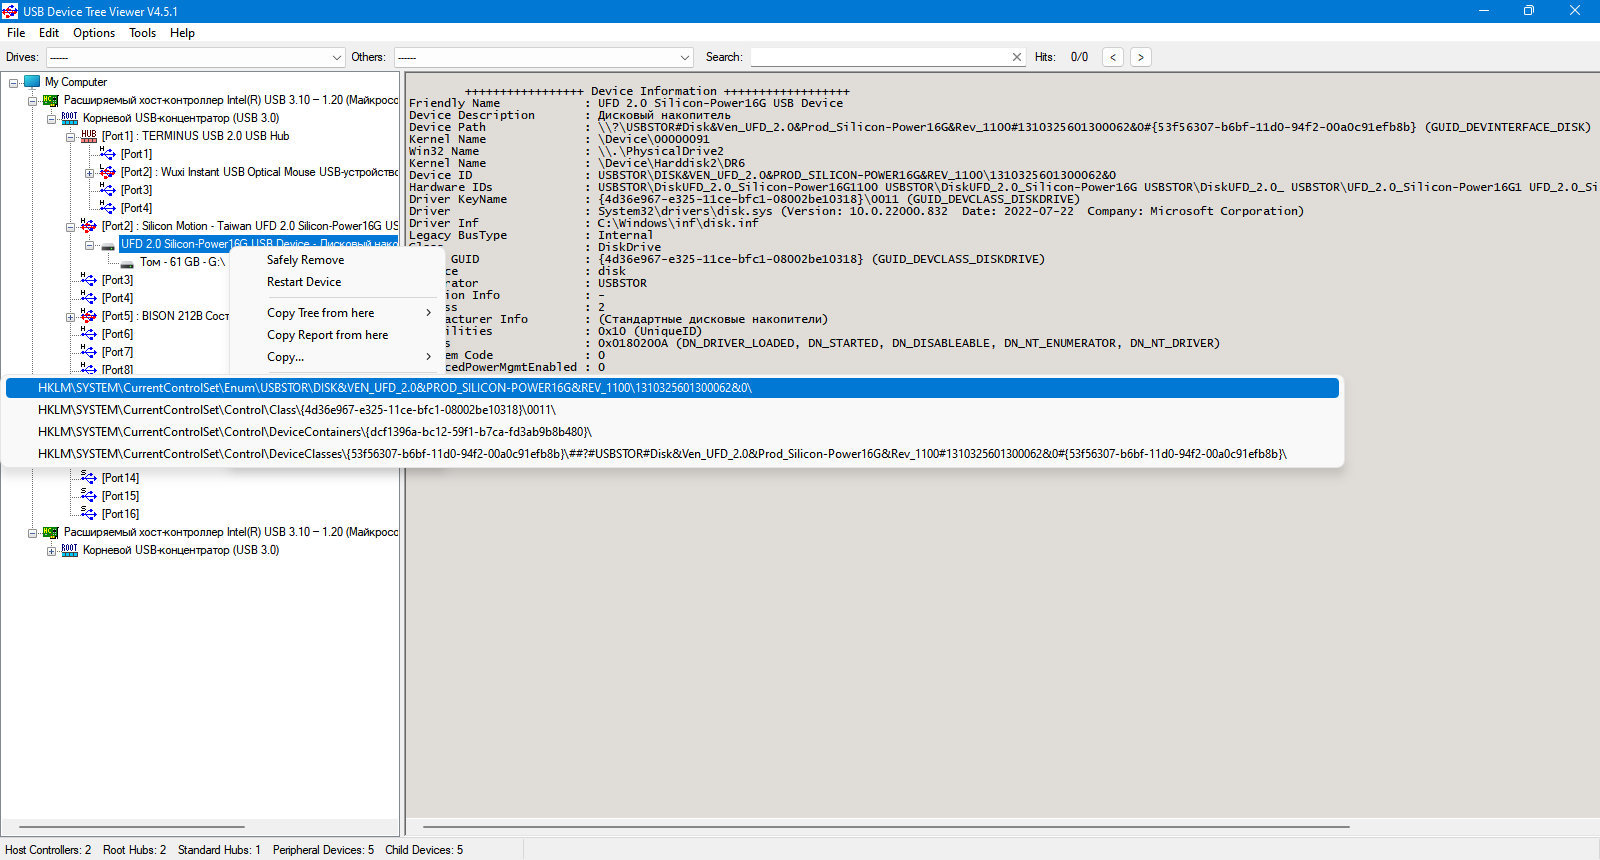Click the Silicon Motion Port2 device icon
This screenshot has width=1600, height=860.
(x=89, y=226)
